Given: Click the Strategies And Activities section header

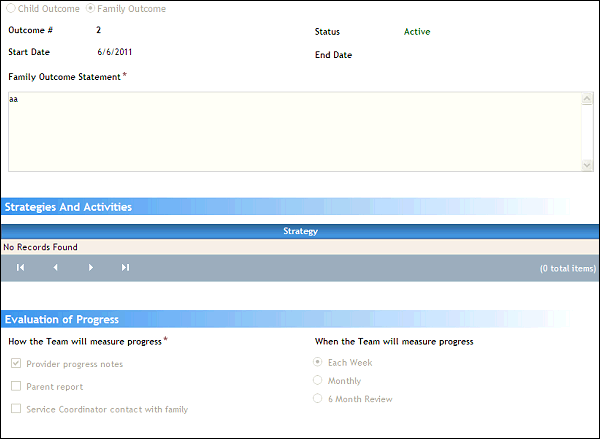Looking at the screenshot, I should click(x=68, y=207).
